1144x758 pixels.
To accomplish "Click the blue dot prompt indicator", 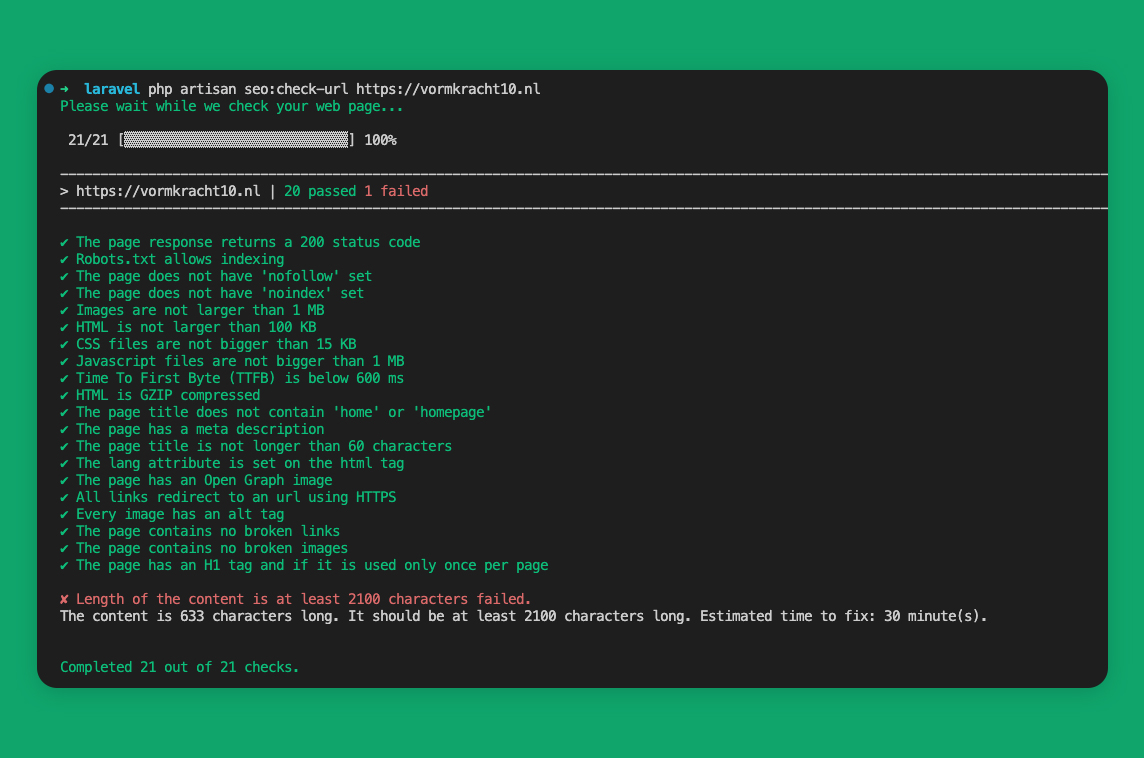I will 49,88.
